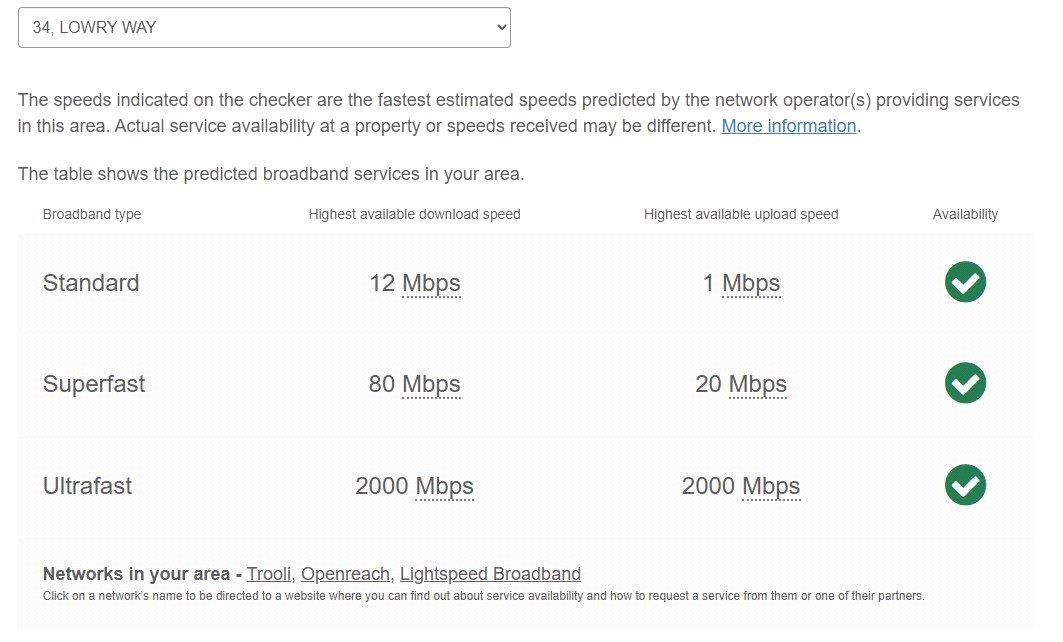
Task: Click Mbps abbreviation beside 80 download speed
Action: point(431,384)
